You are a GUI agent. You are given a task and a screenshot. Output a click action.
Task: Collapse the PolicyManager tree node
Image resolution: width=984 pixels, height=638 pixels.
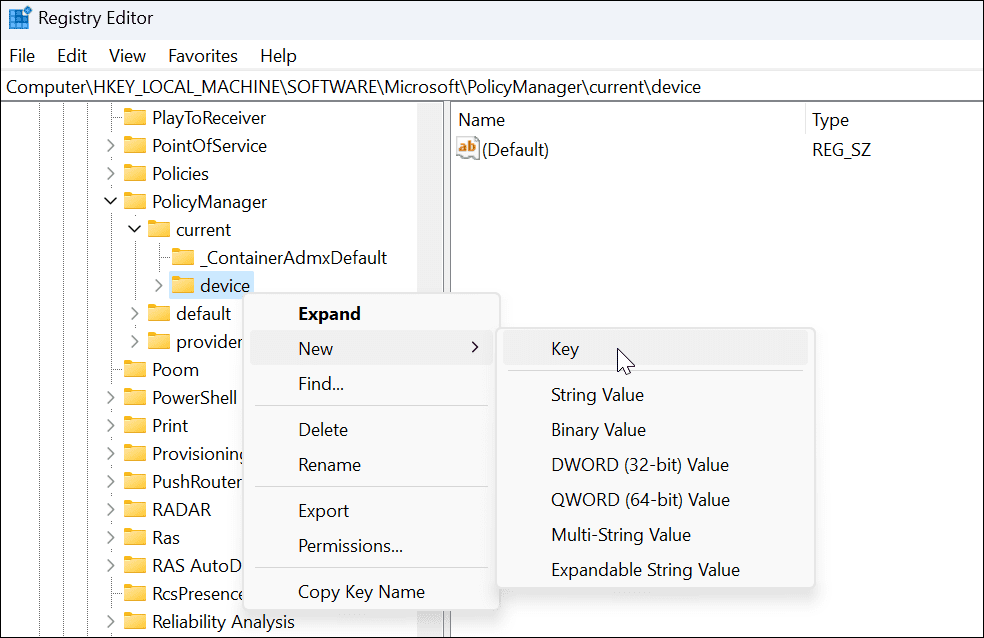(110, 202)
